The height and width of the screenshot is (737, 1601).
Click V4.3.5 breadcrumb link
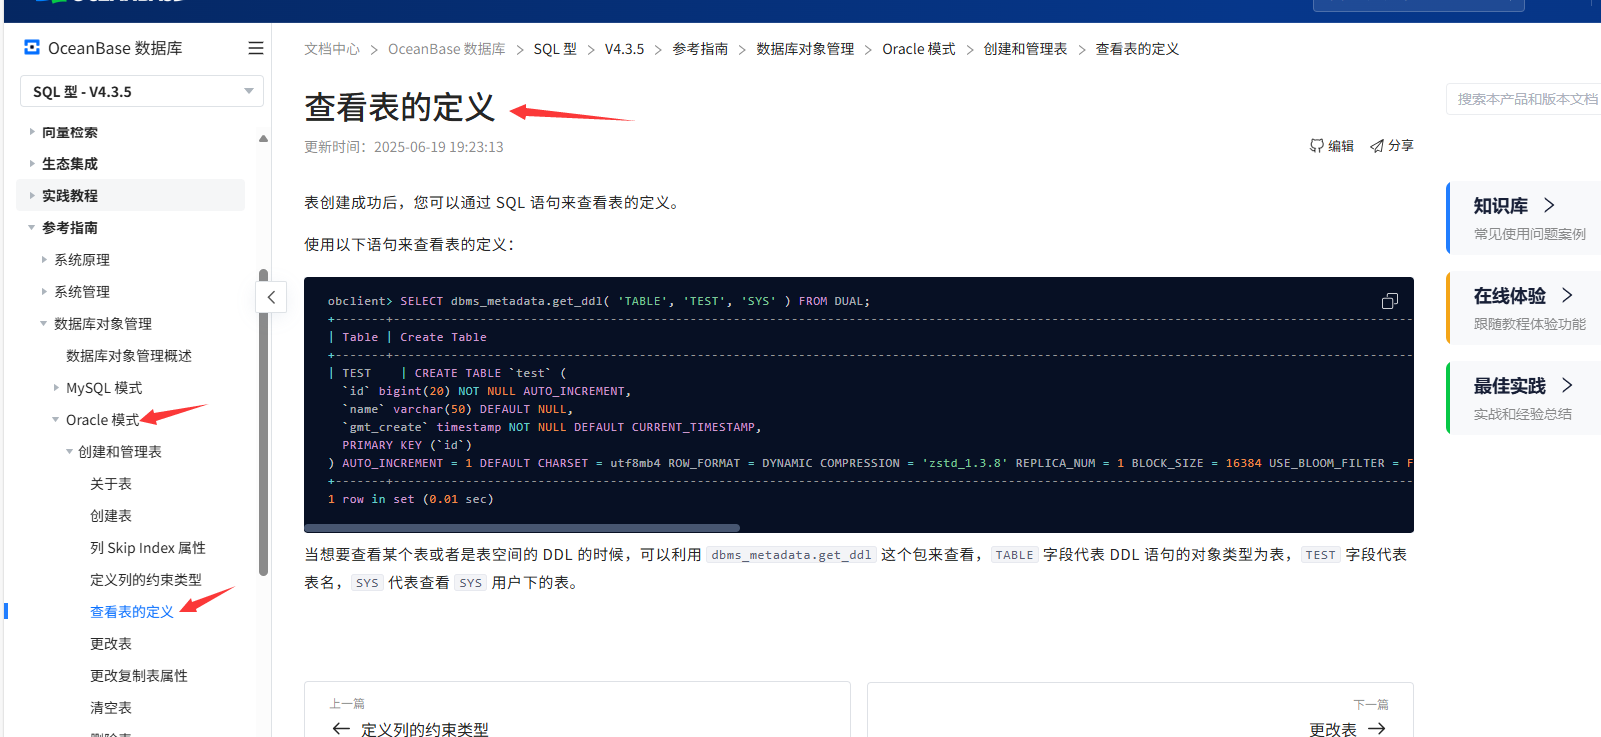tap(625, 49)
